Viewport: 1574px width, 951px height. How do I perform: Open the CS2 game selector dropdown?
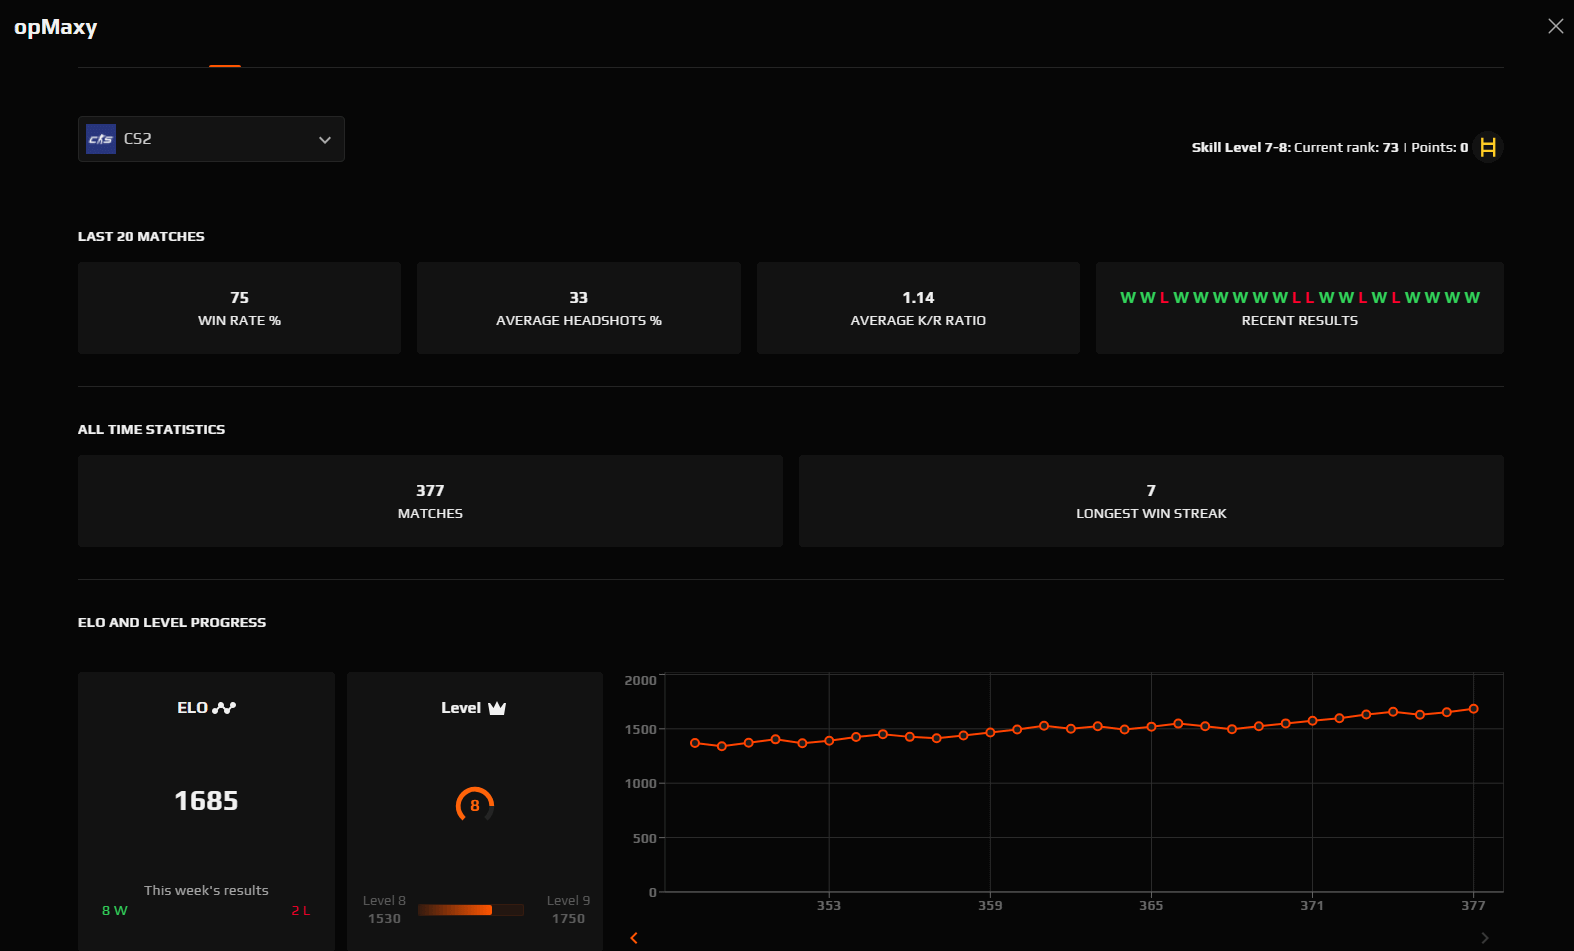click(211, 139)
